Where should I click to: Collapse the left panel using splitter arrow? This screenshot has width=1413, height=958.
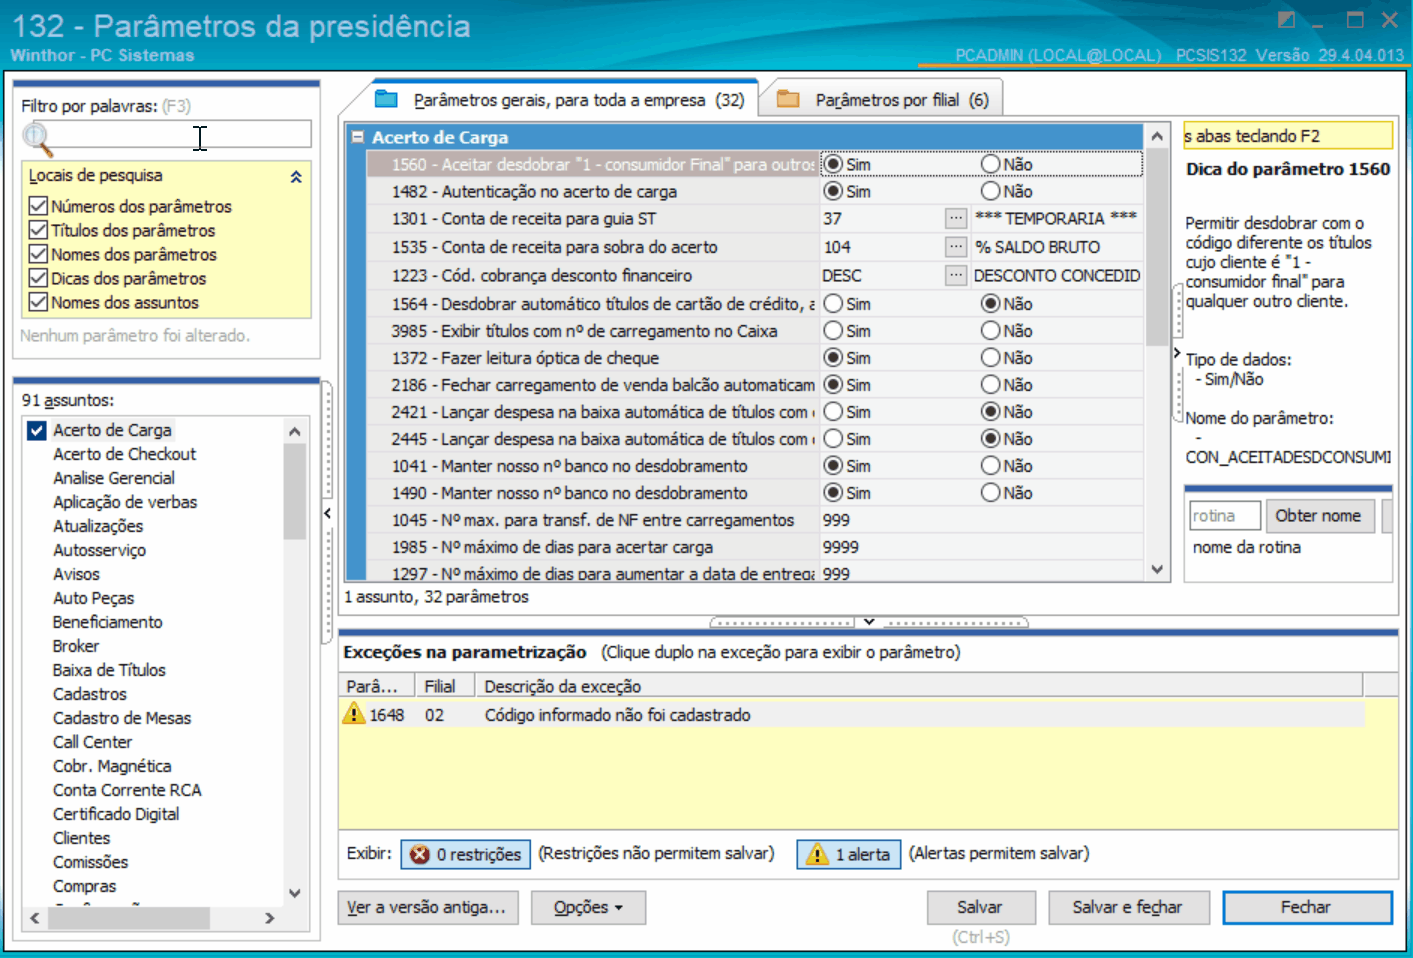(x=327, y=513)
